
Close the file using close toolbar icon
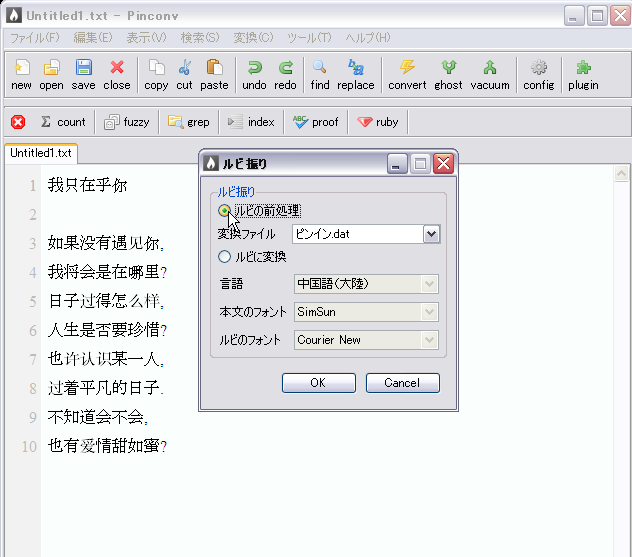click(x=117, y=75)
